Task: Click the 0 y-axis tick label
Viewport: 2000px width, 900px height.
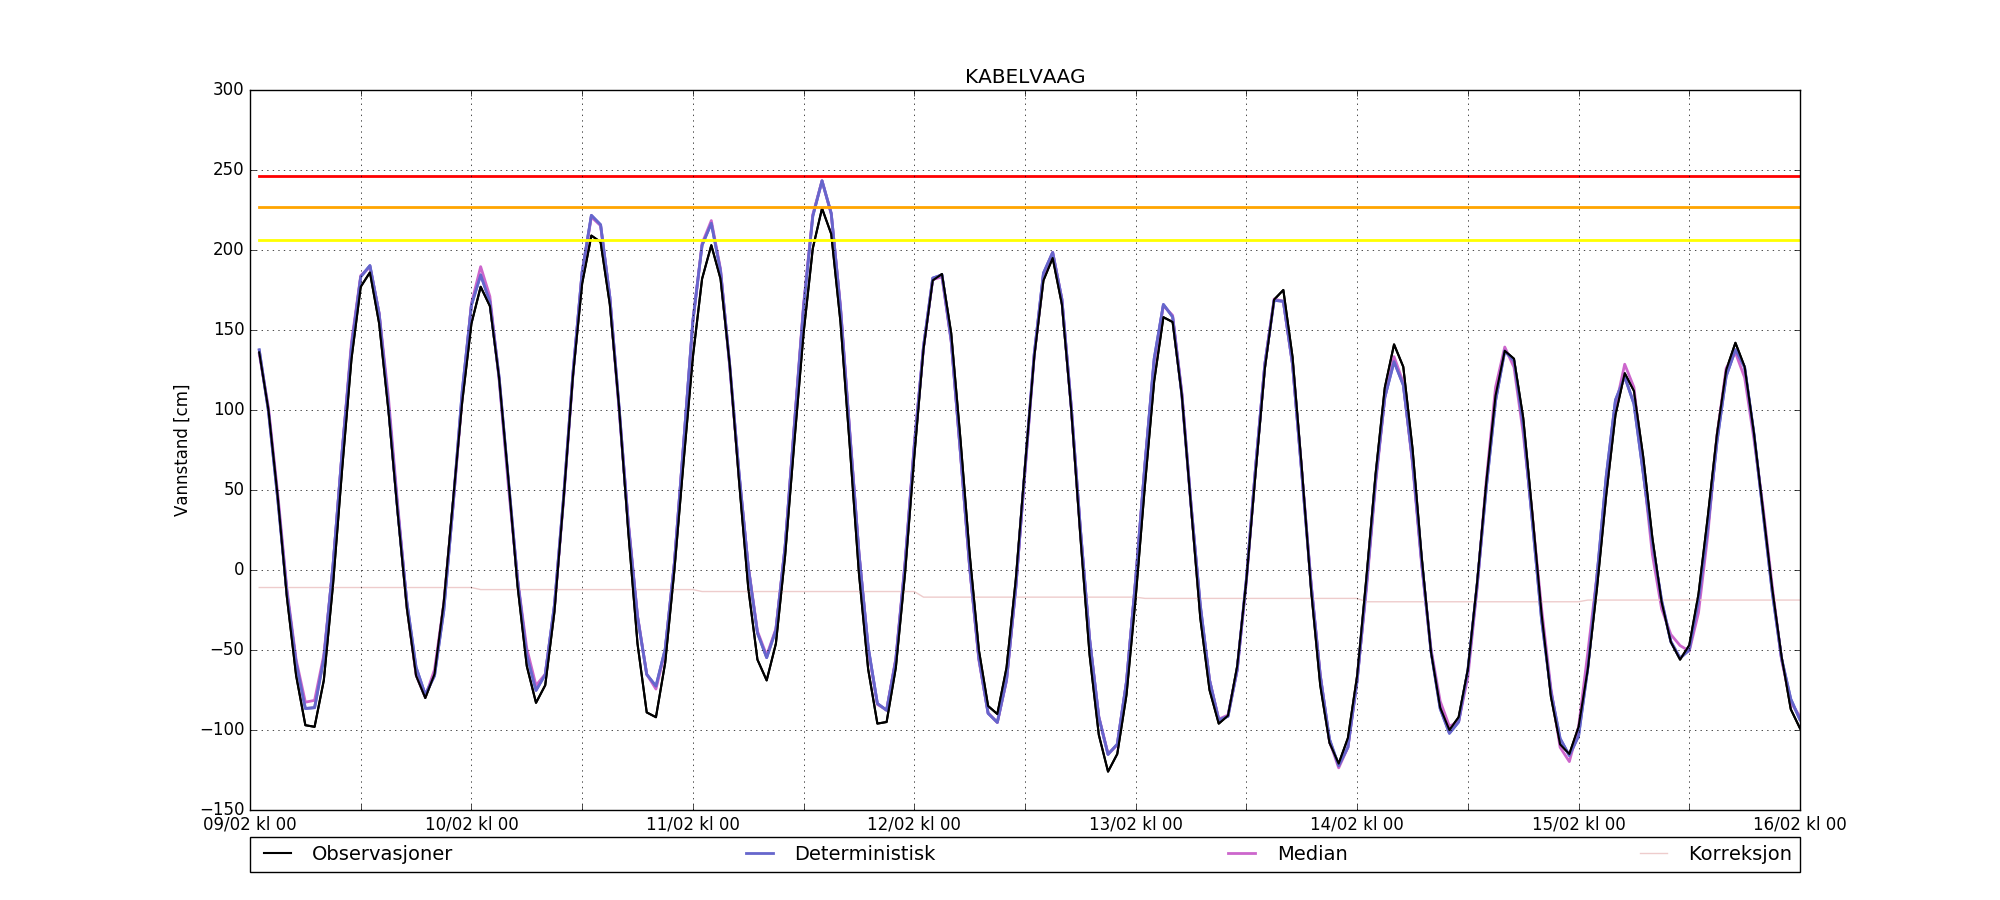Action: (x=239, y=570)
